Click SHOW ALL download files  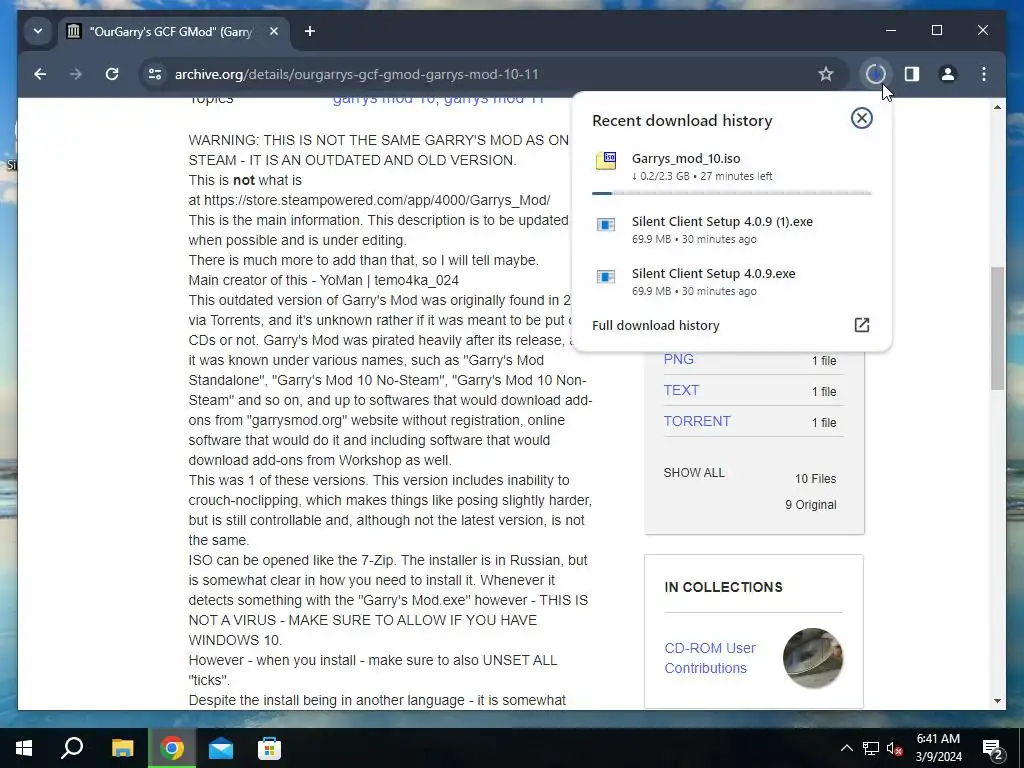click(694, 473)
